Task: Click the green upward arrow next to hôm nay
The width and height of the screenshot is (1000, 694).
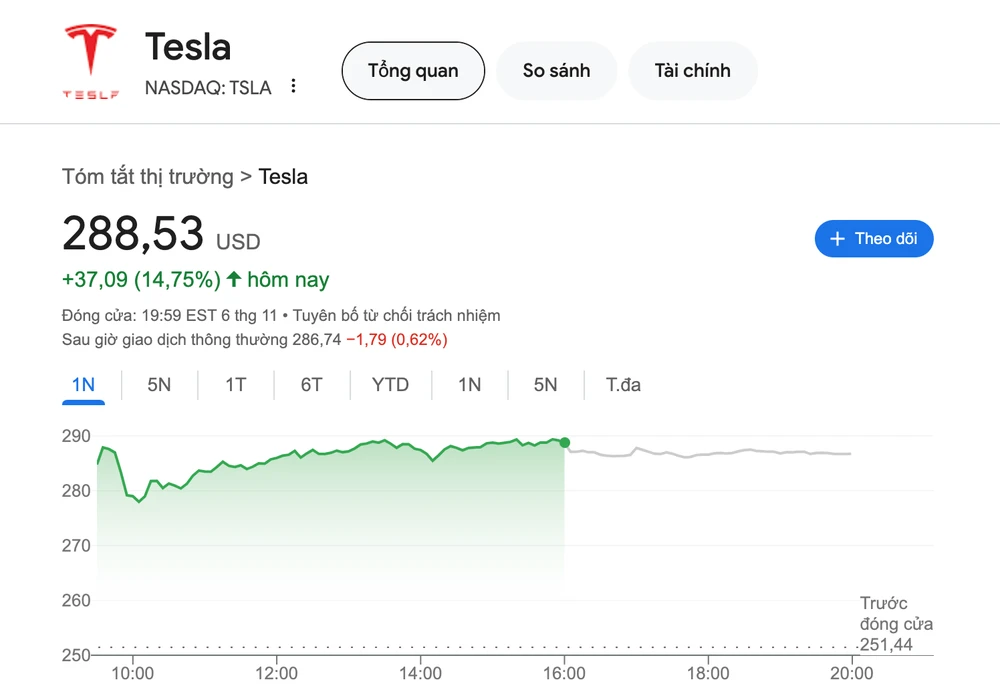Action: coord(233,279)
